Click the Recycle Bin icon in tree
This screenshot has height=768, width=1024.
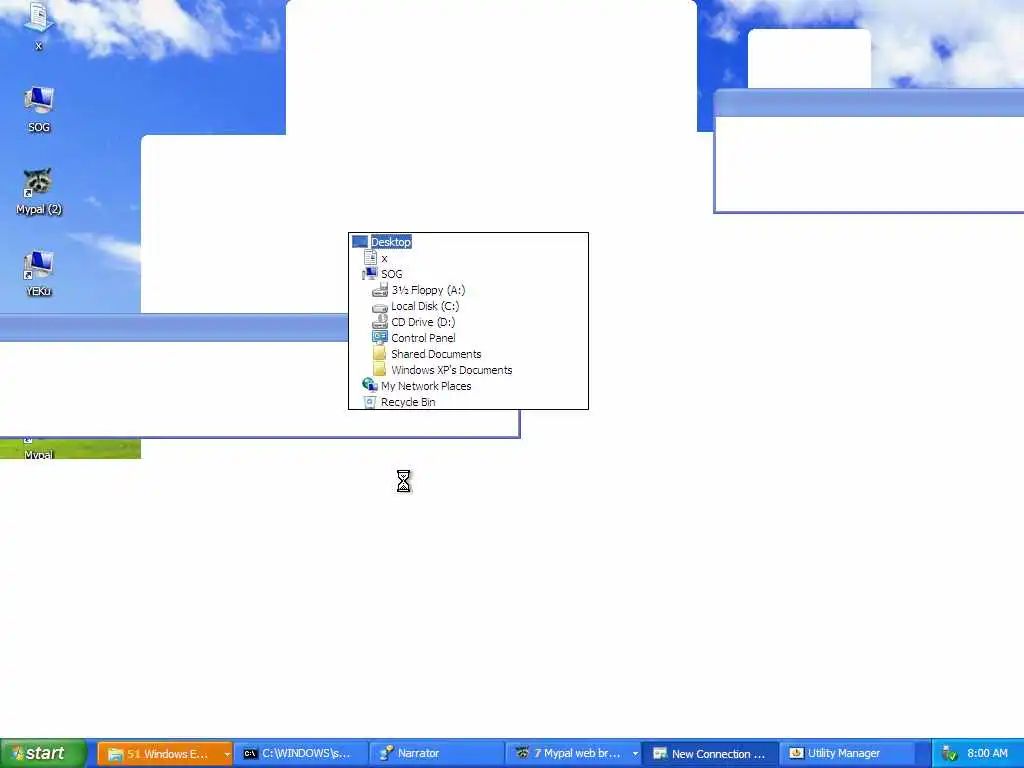(370, 402)
